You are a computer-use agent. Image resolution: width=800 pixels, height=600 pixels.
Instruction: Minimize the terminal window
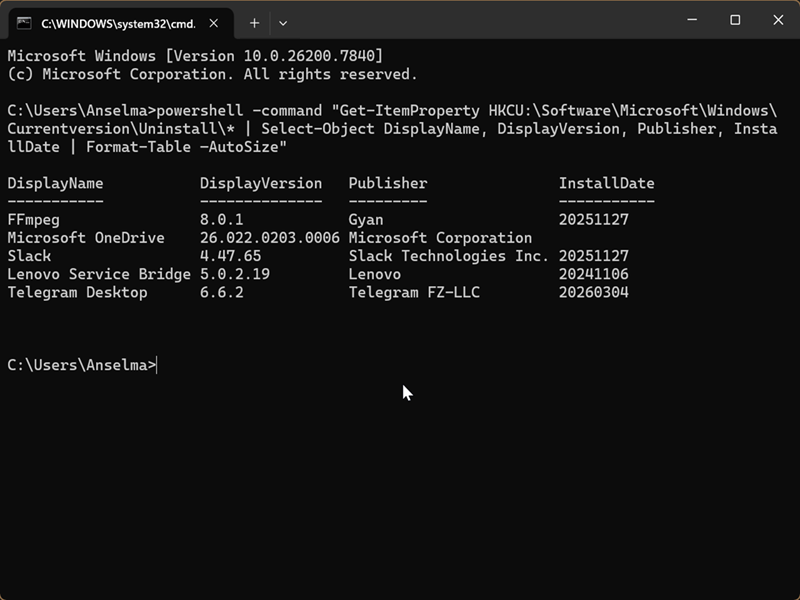tap(690, 20)
